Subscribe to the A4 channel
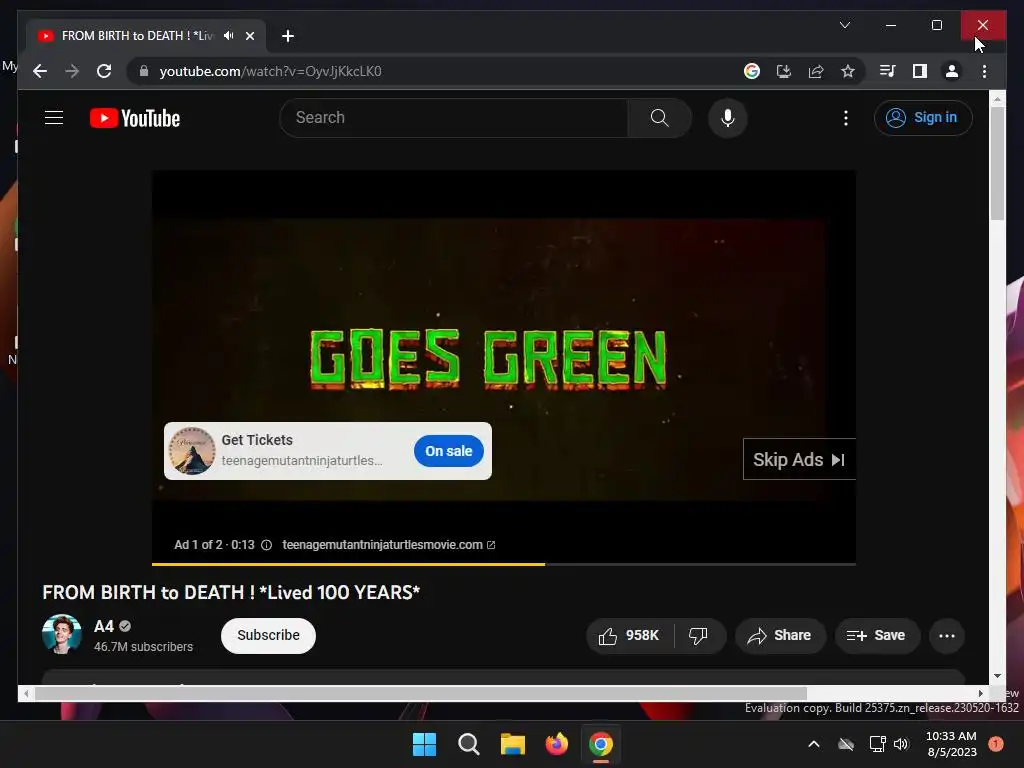Image resolution: width=1024 pixels, height=768 pixels. click(268, 635)
